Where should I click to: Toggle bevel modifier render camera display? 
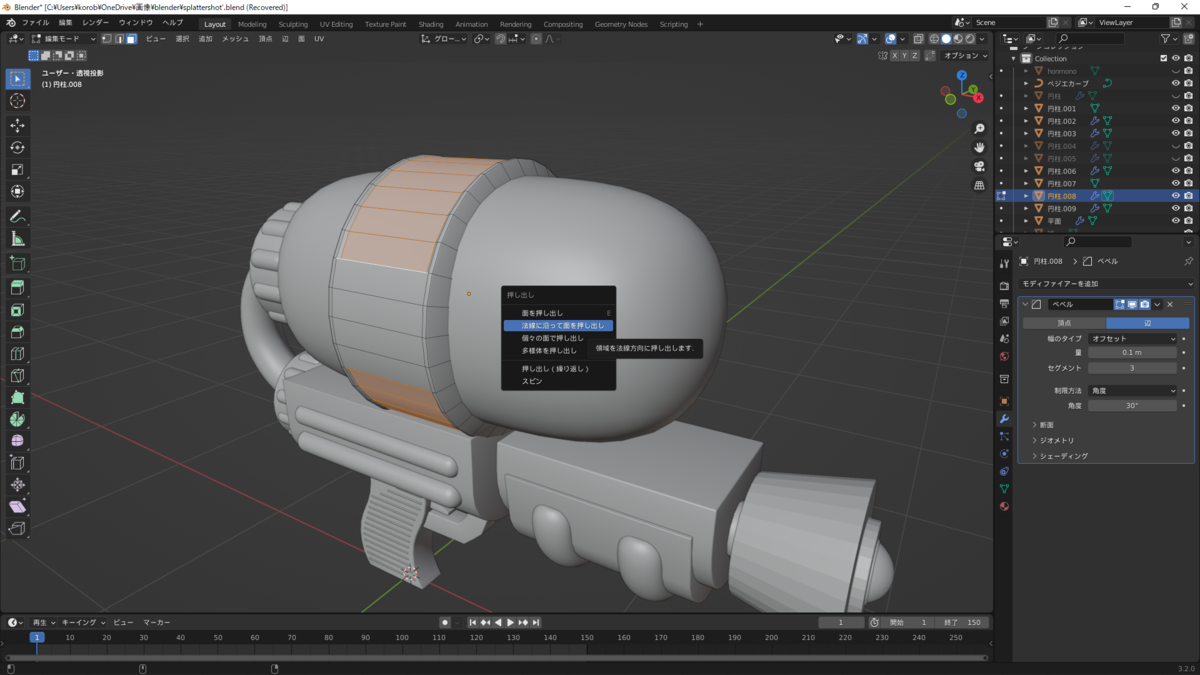[x=1145, y=304]
